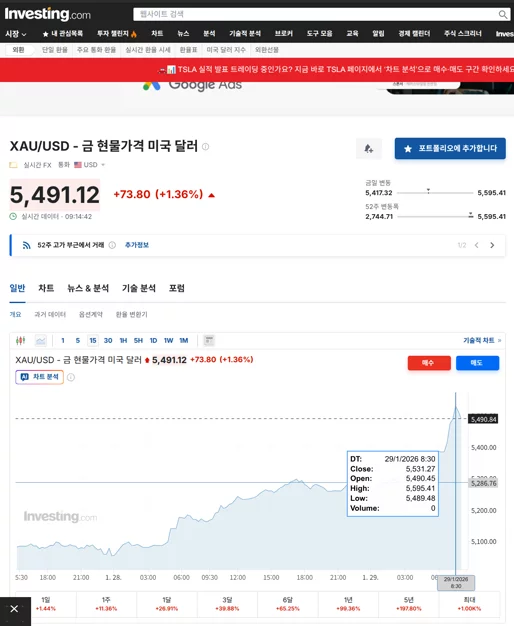Set chart interval to 5 minutes
The image size is (514, 626).
pyautogui.click(x=78, y=341)
